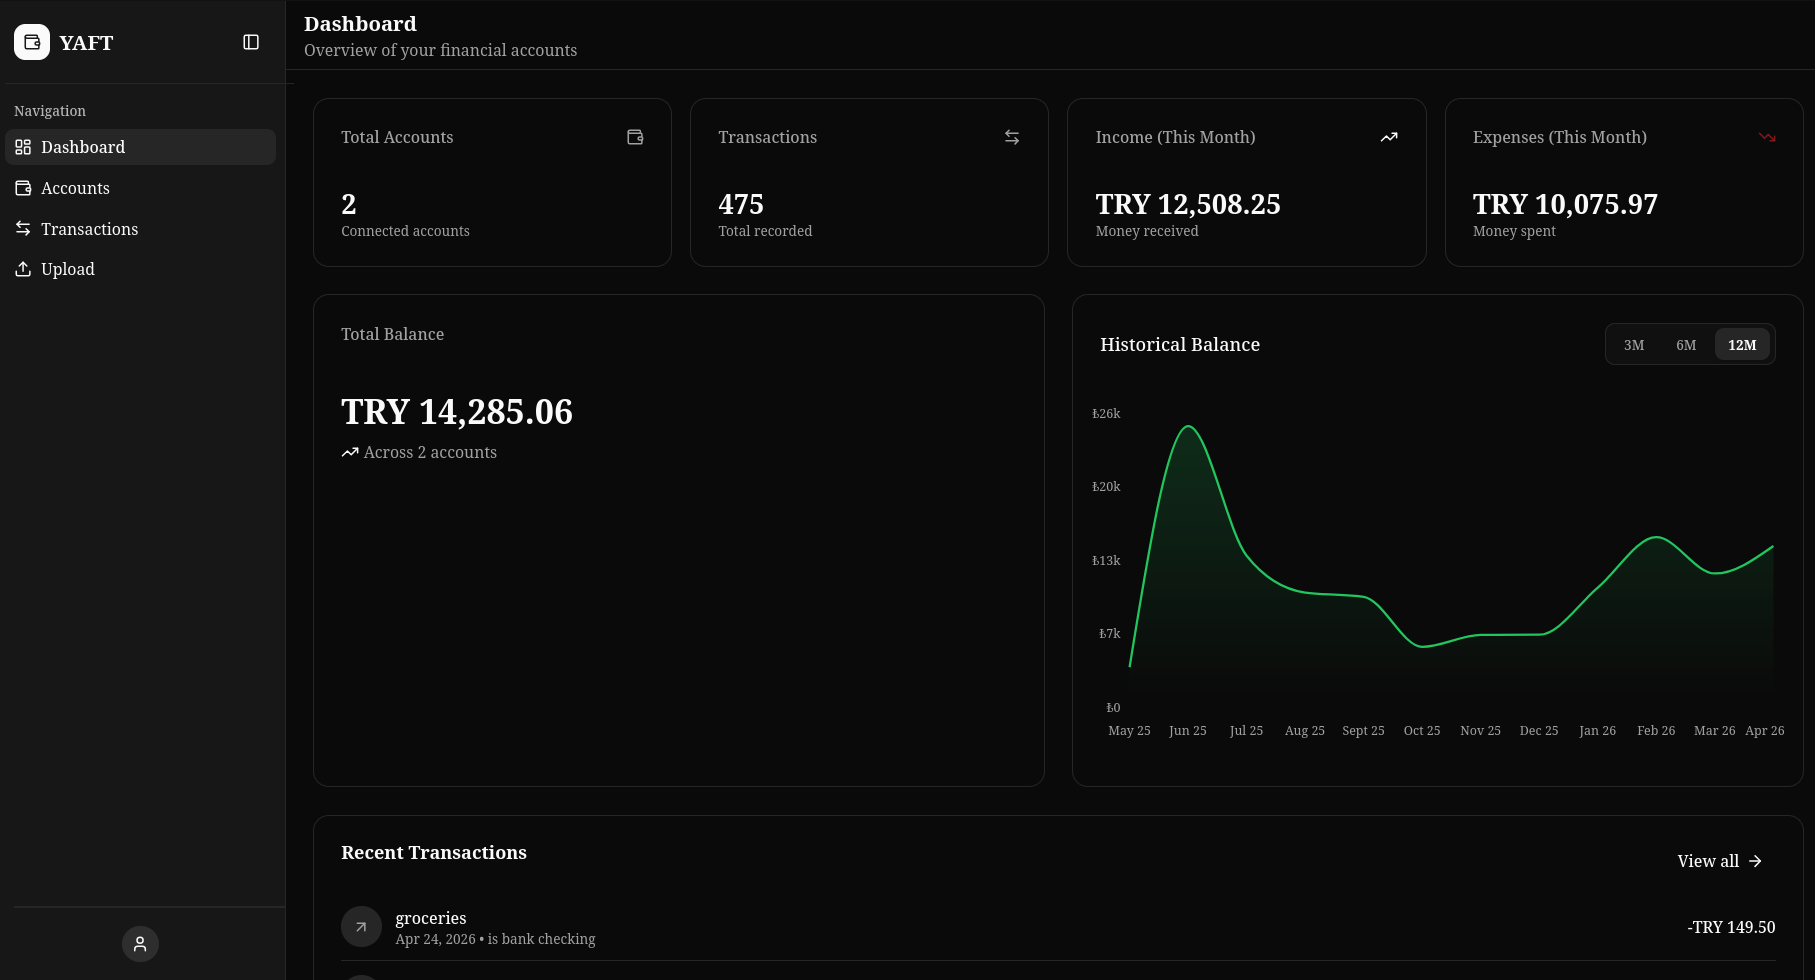Click the wallet icon in the Total Accounts card
The width and height of the screenshot is (1815, 980).
tap(635, 137)
